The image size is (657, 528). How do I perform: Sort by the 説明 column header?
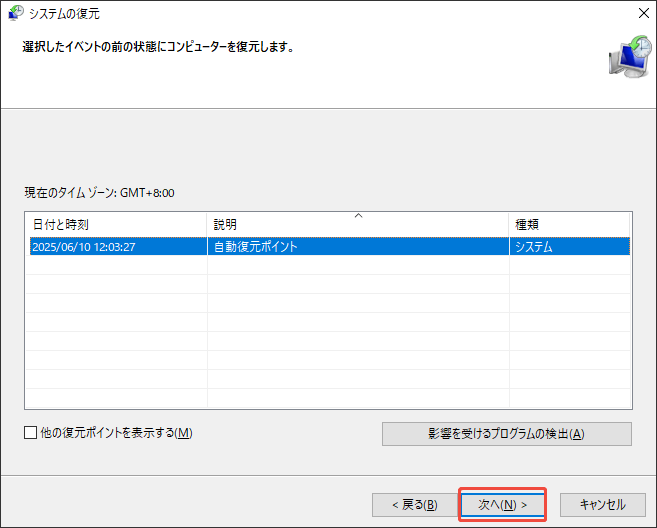[358, 225]
